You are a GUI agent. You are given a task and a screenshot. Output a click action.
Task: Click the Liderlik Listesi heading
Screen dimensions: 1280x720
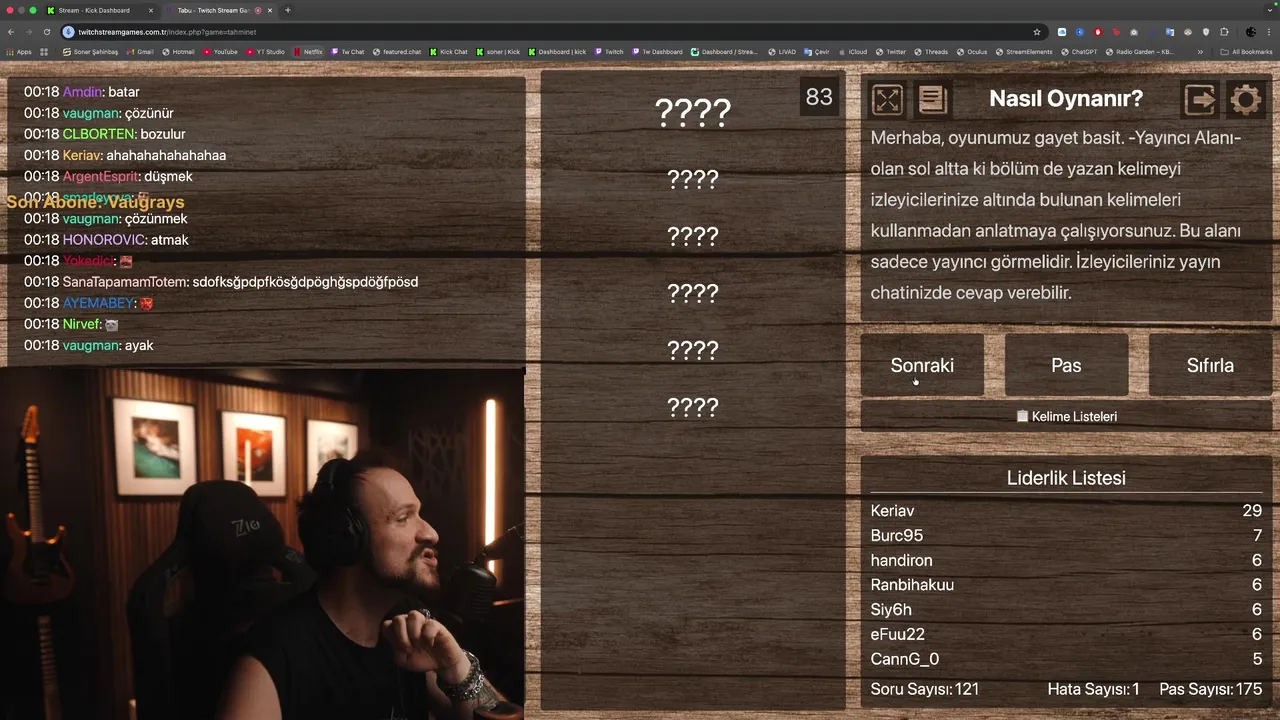pos(1066,478)
